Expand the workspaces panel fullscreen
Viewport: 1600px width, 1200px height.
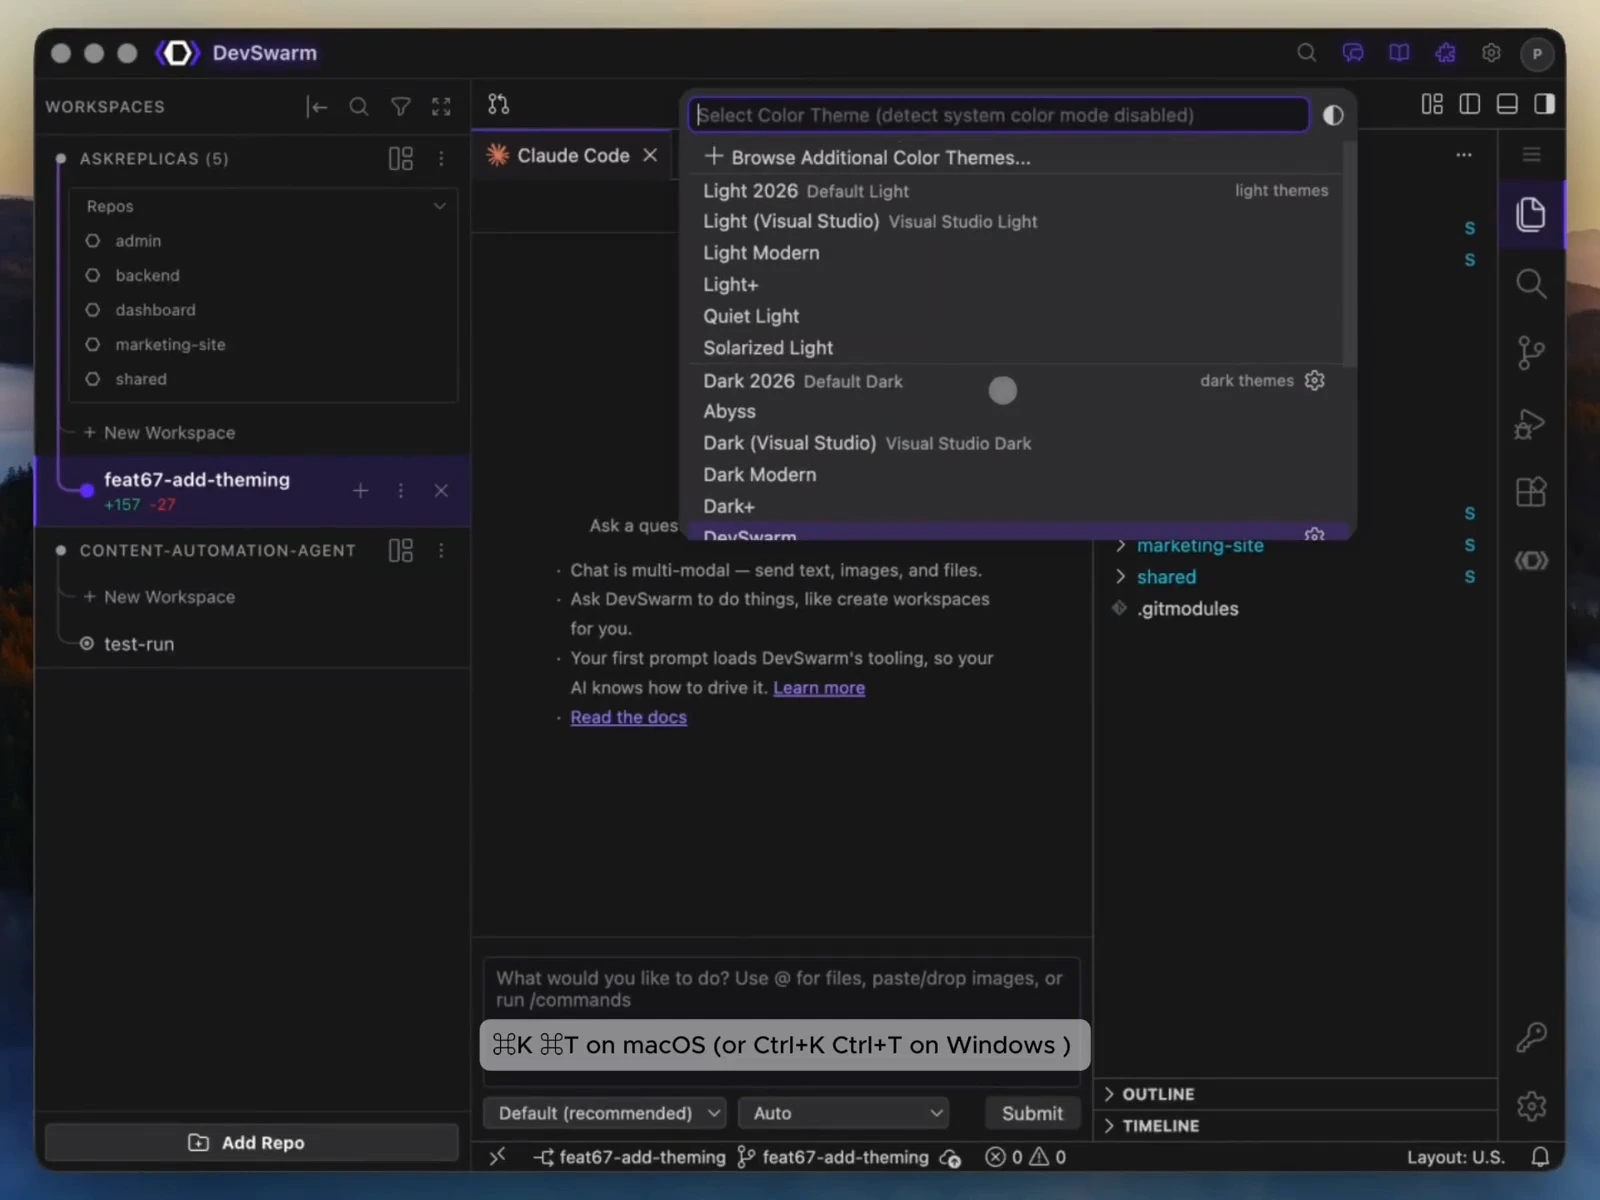coord(441,106)
